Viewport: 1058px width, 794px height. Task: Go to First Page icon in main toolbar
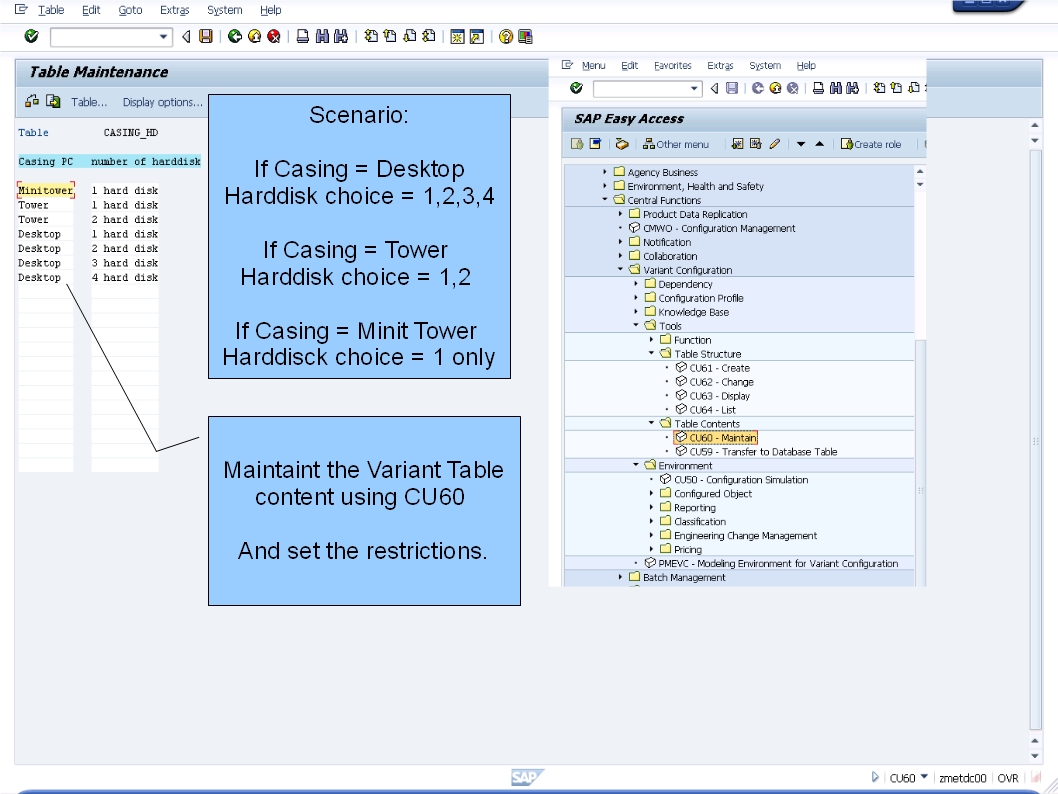(371, 36)
